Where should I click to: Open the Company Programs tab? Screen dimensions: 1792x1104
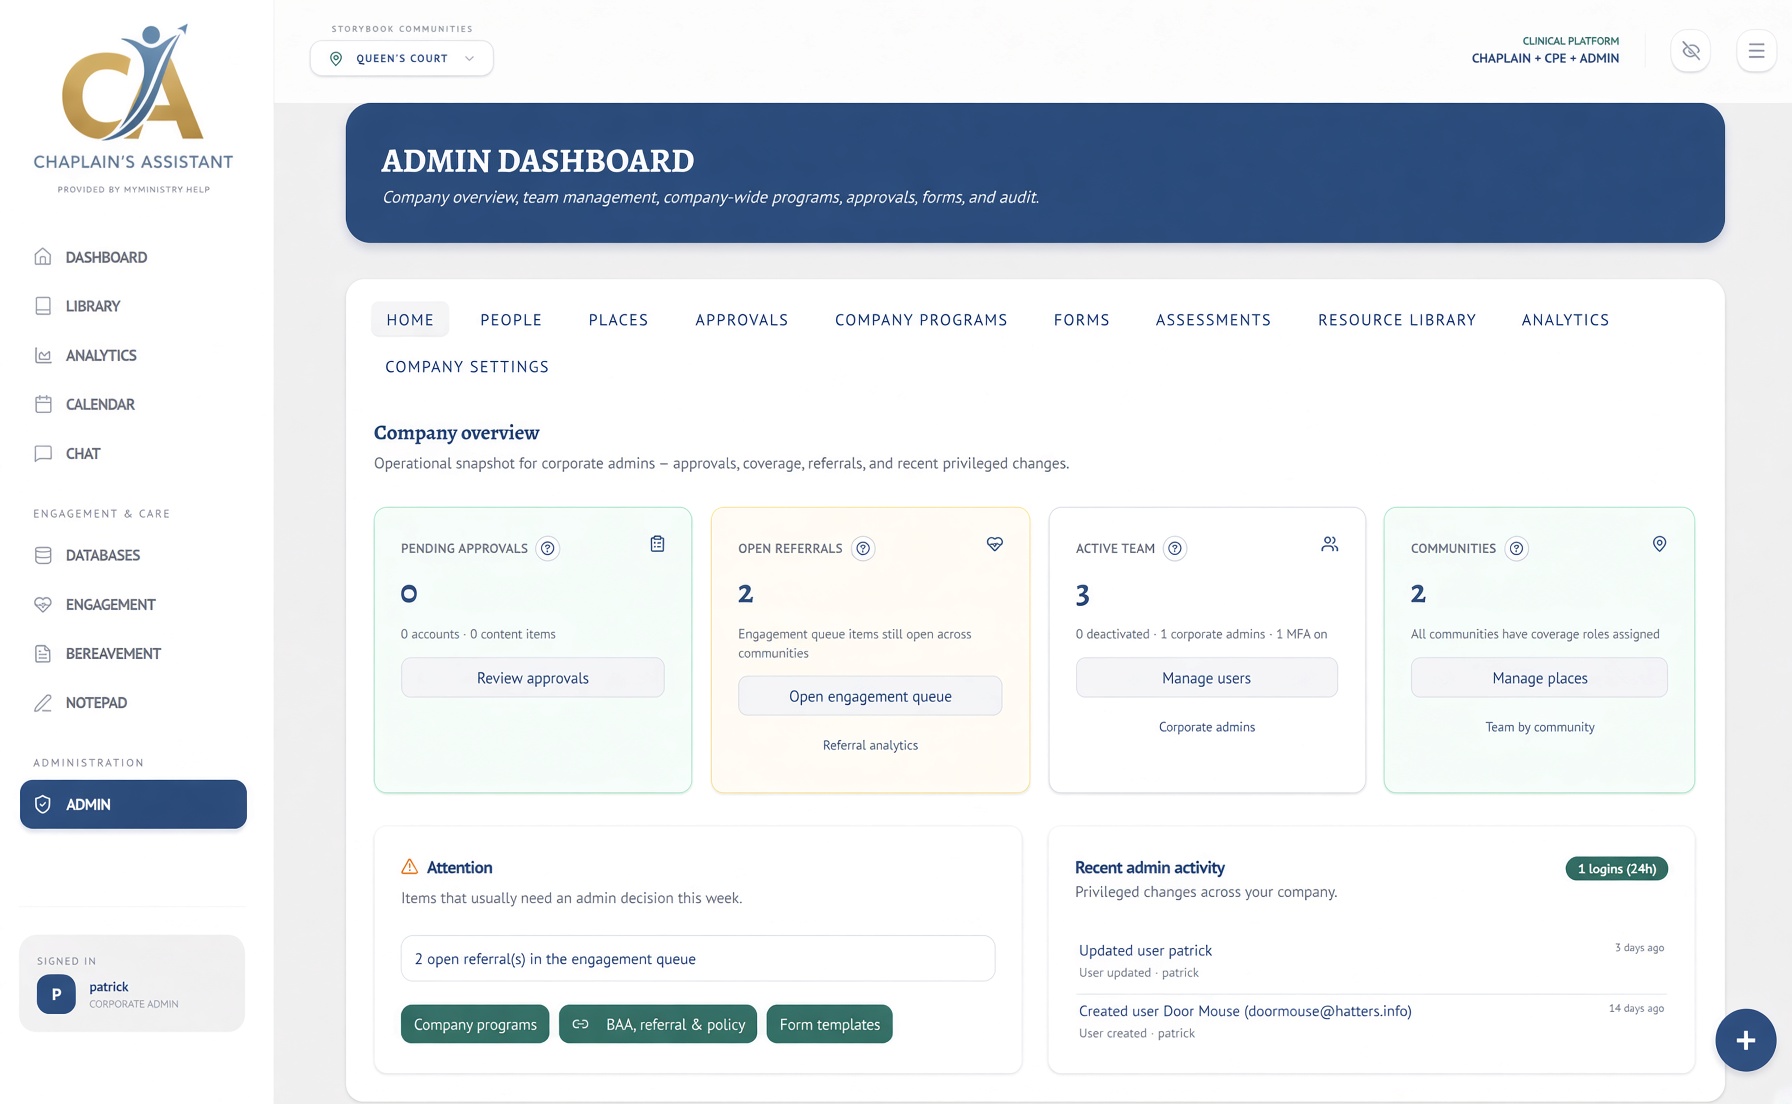tap(921, 320)
